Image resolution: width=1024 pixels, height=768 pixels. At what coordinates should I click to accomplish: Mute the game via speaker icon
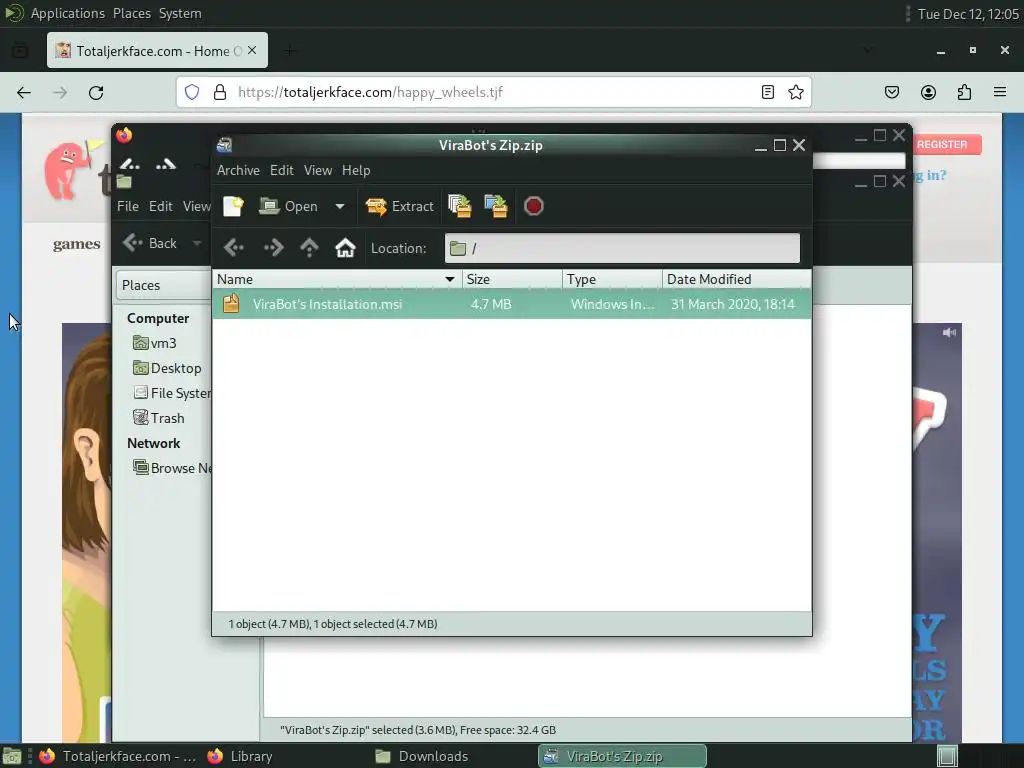949,332
